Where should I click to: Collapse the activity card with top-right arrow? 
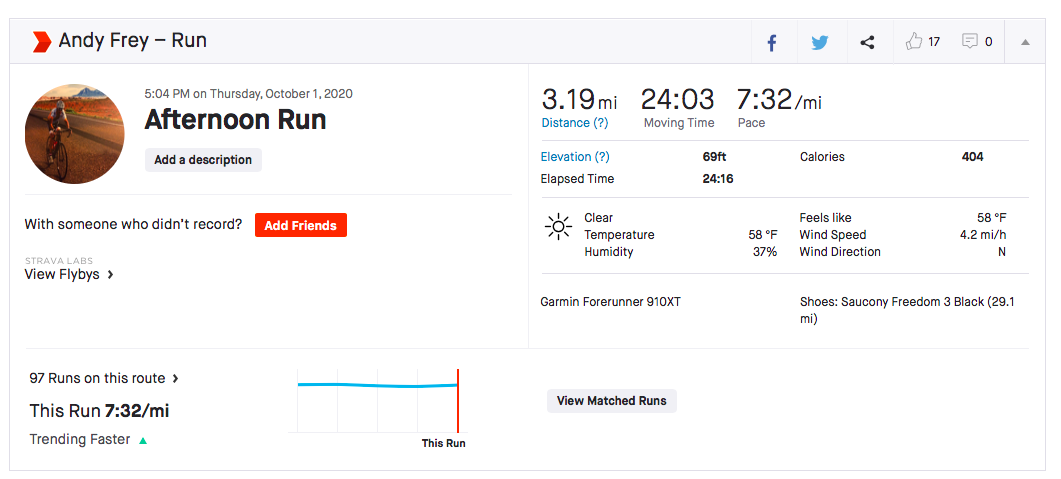(x=1025, y=42)
